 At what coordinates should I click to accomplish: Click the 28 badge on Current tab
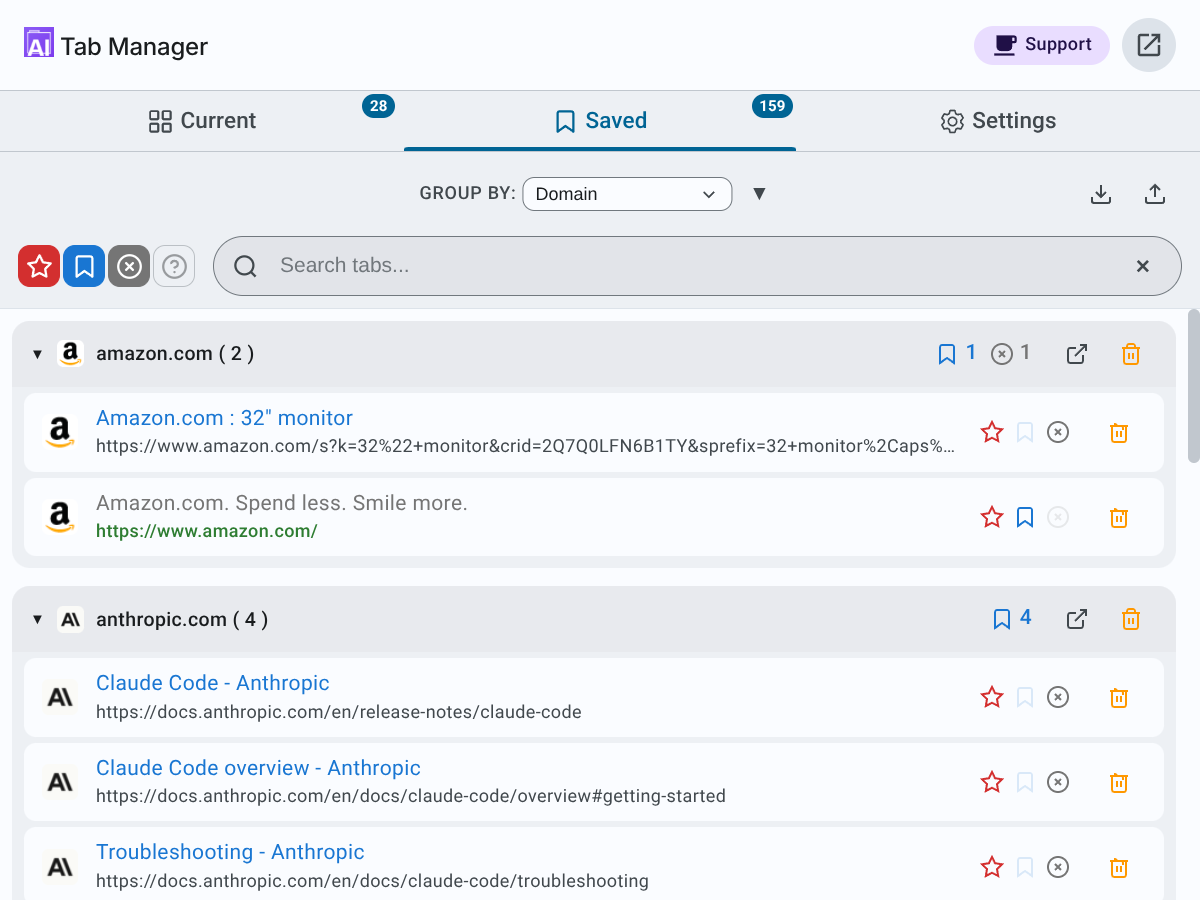(x=378, y=106)
